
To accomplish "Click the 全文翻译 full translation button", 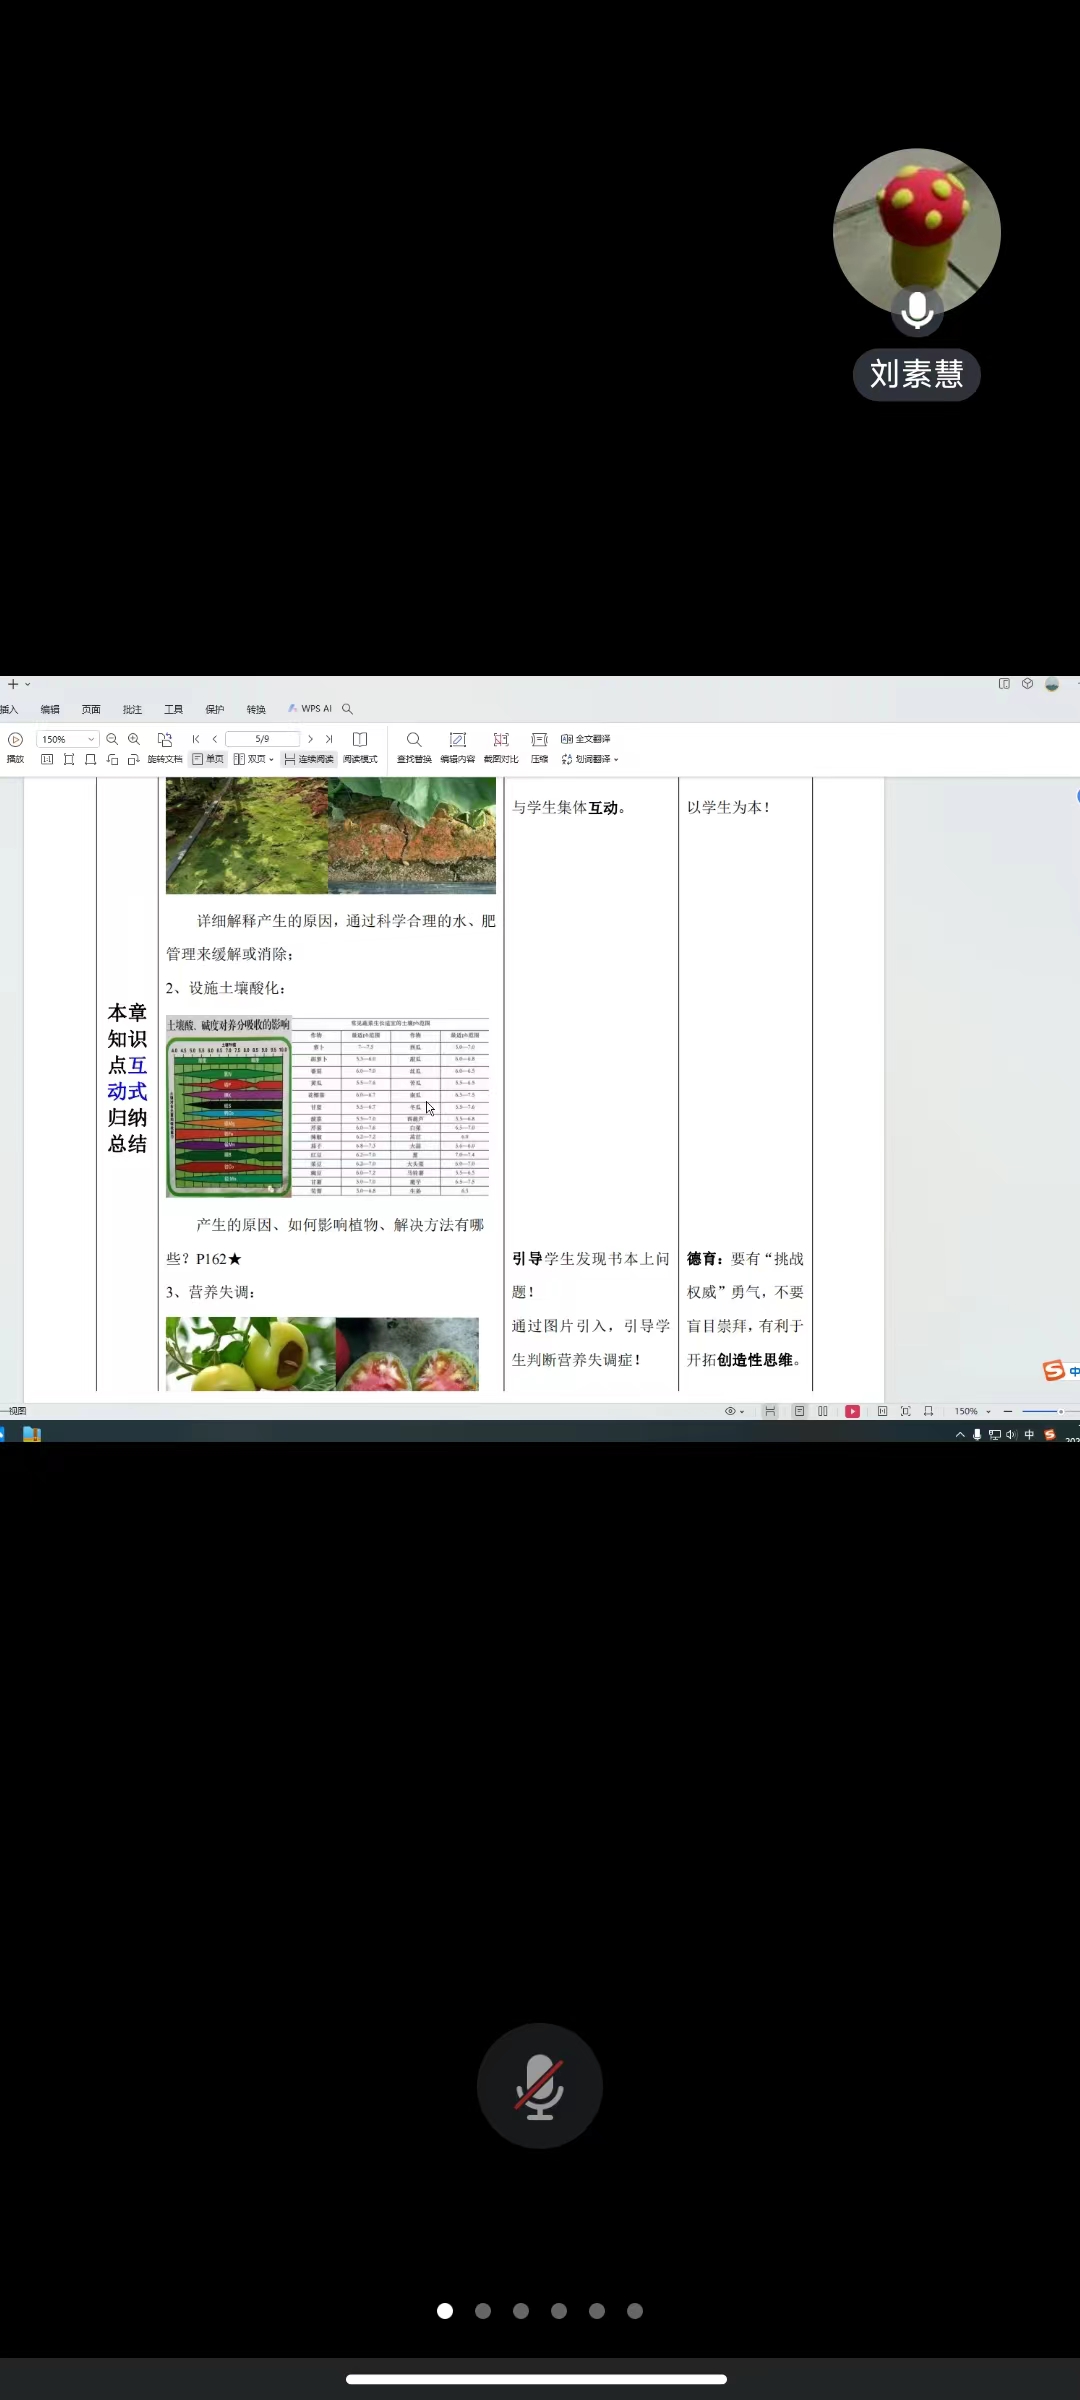I will click(x=586, y=739).
